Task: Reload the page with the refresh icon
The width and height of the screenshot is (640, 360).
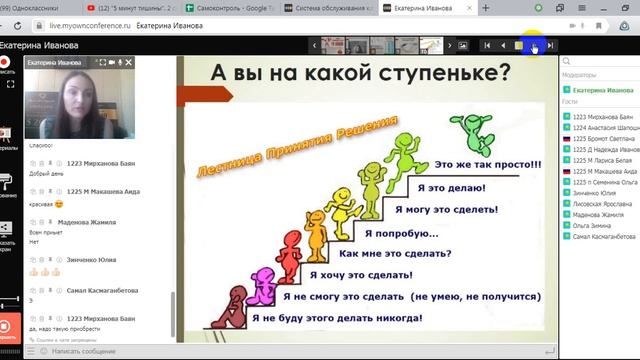Action: (17, 26)
